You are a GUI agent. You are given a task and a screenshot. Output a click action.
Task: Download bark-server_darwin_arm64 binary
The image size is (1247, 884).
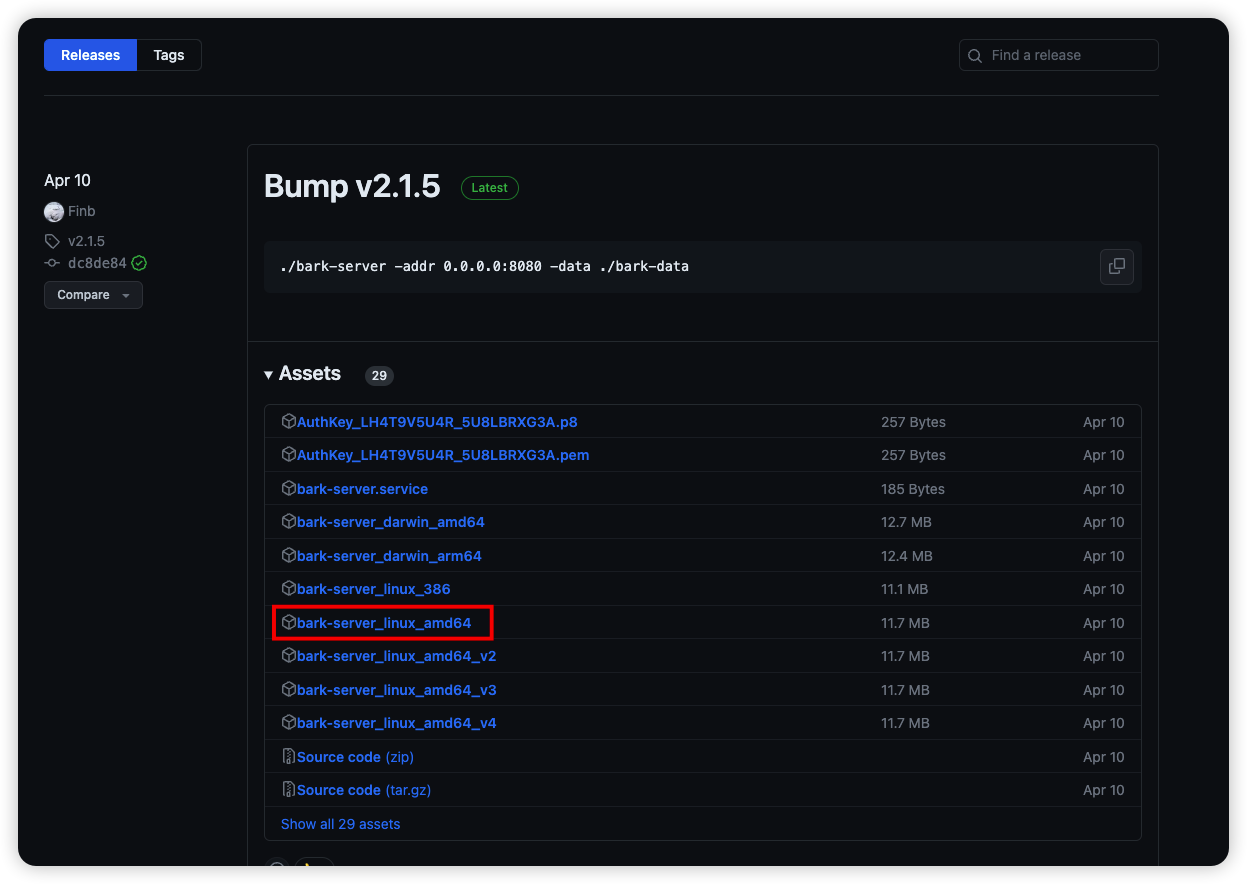[389, 556]
